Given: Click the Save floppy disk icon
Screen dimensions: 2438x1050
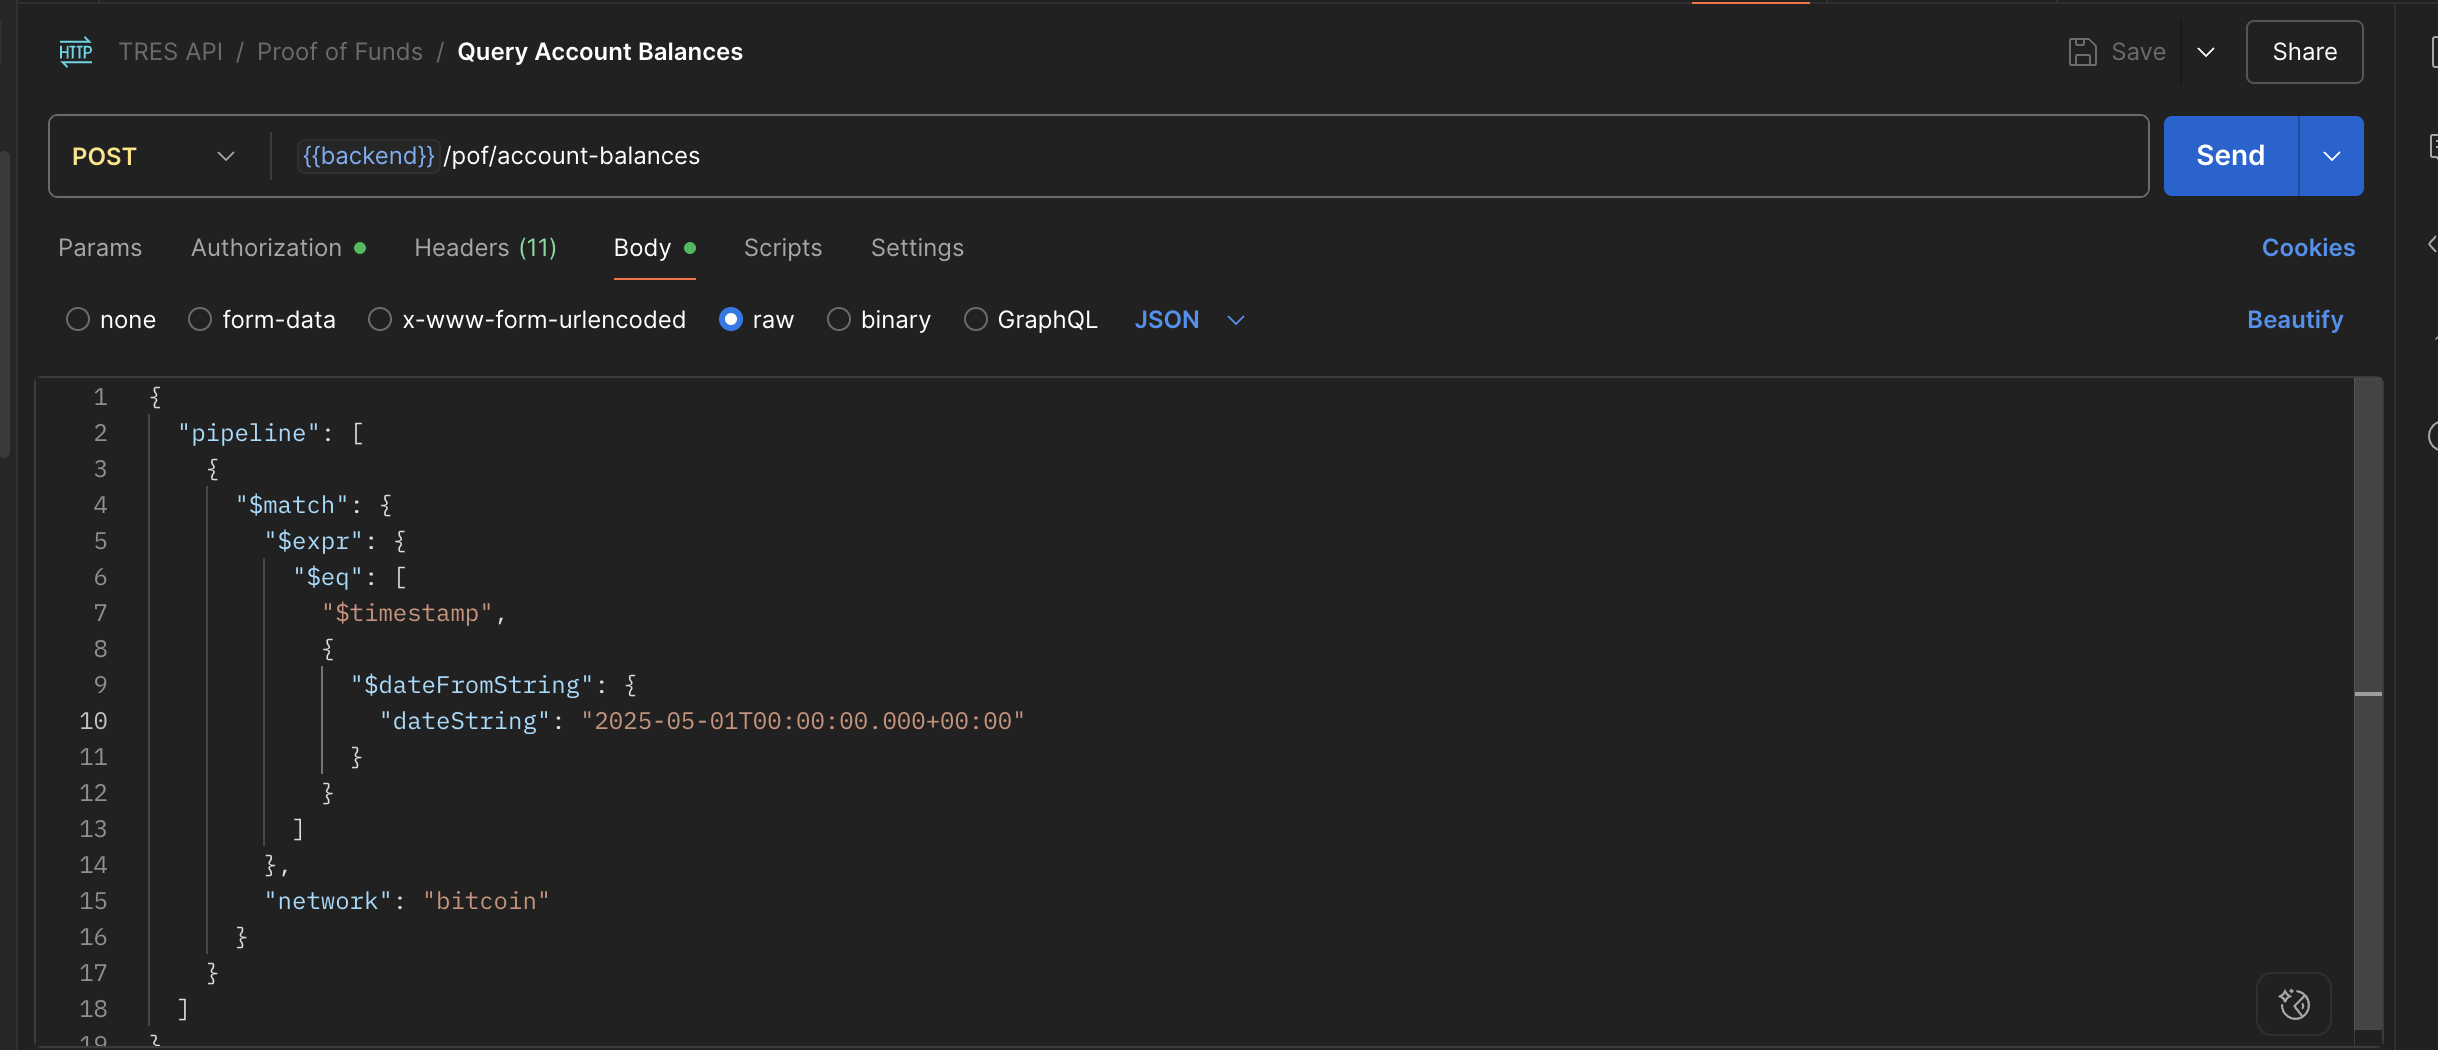Looking at the screenshot, I should pyautogui.click(x=2082, y=52).
